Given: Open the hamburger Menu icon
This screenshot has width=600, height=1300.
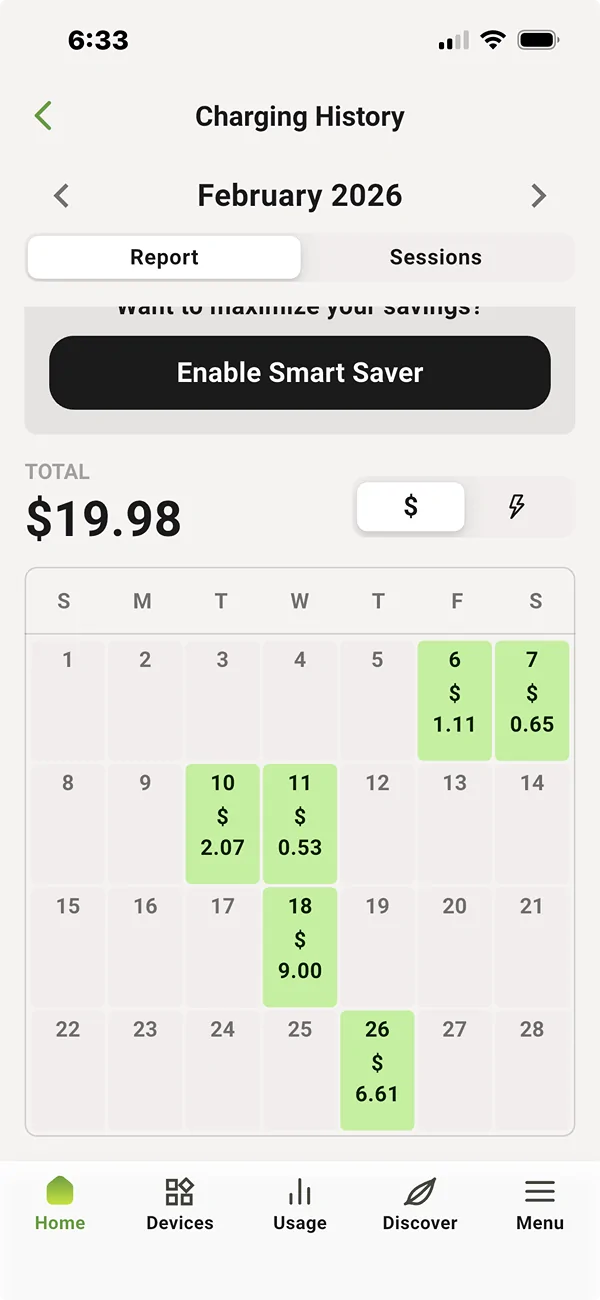Looking at the screenshot, I should point(540,1192).
